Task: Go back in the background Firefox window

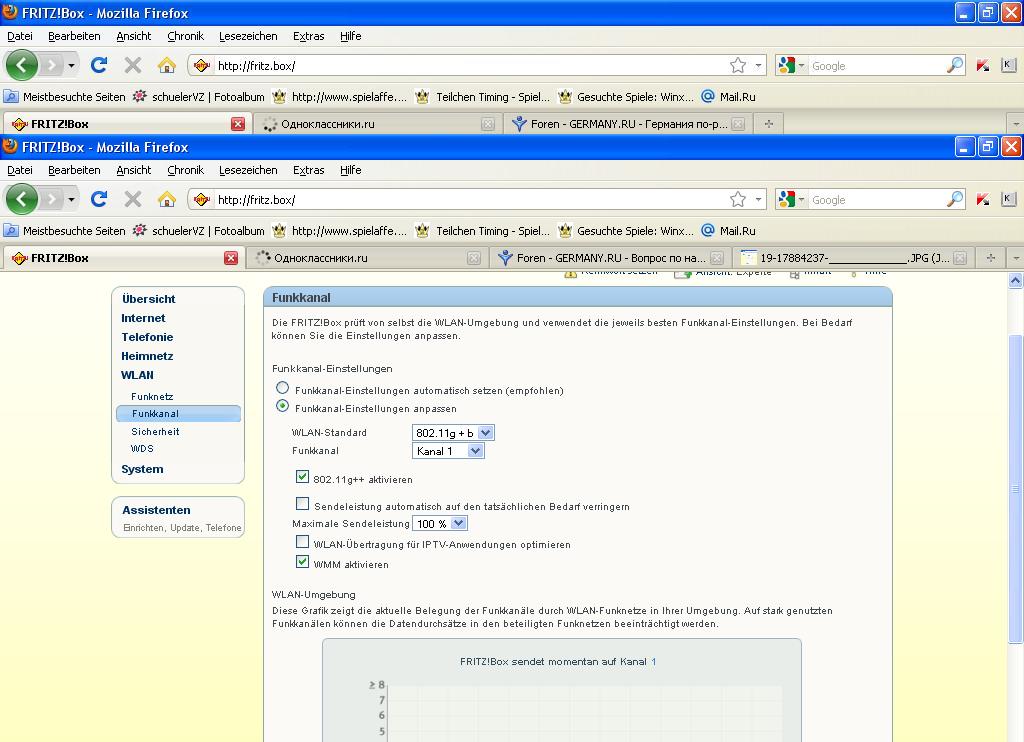Action: tap(22, 65)
